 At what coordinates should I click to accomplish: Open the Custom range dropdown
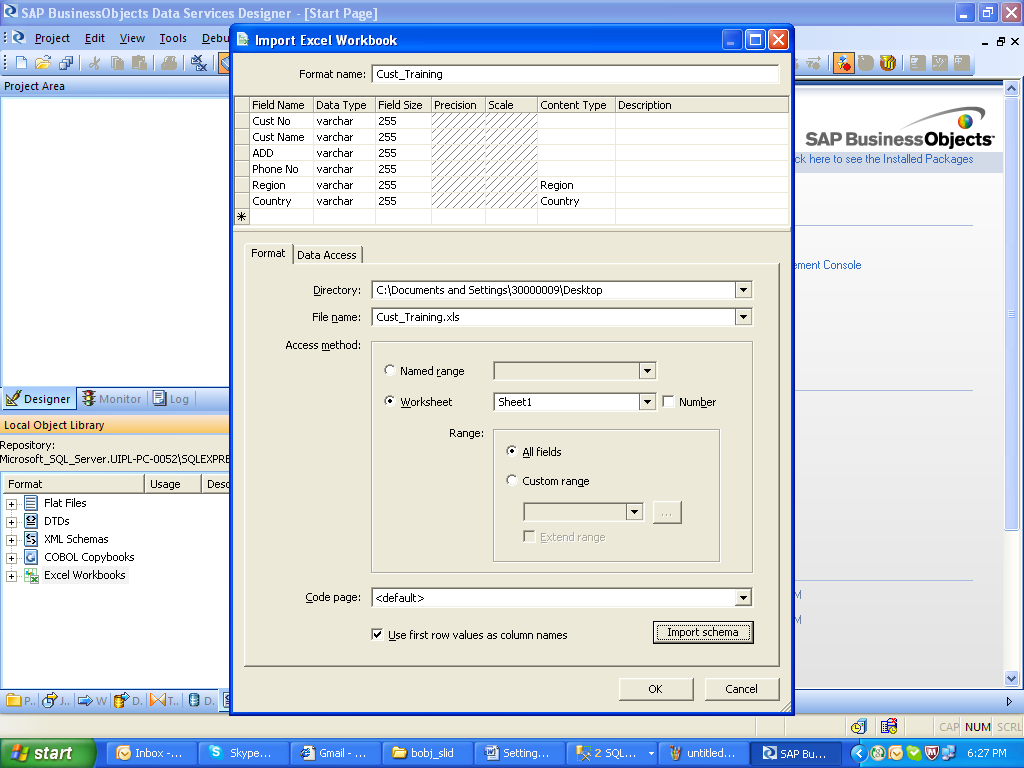click(x=634, y=512)
